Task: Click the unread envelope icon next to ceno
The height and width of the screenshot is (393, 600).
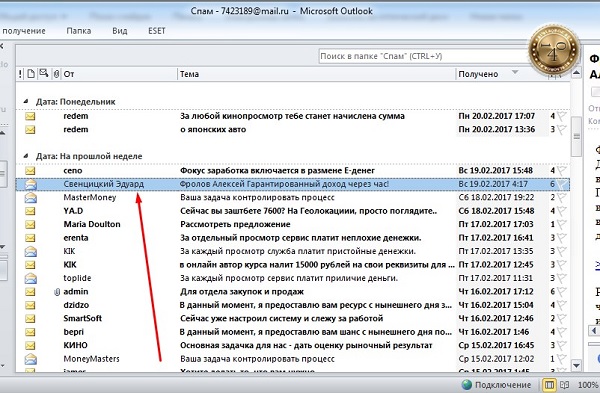Action: 30,171
